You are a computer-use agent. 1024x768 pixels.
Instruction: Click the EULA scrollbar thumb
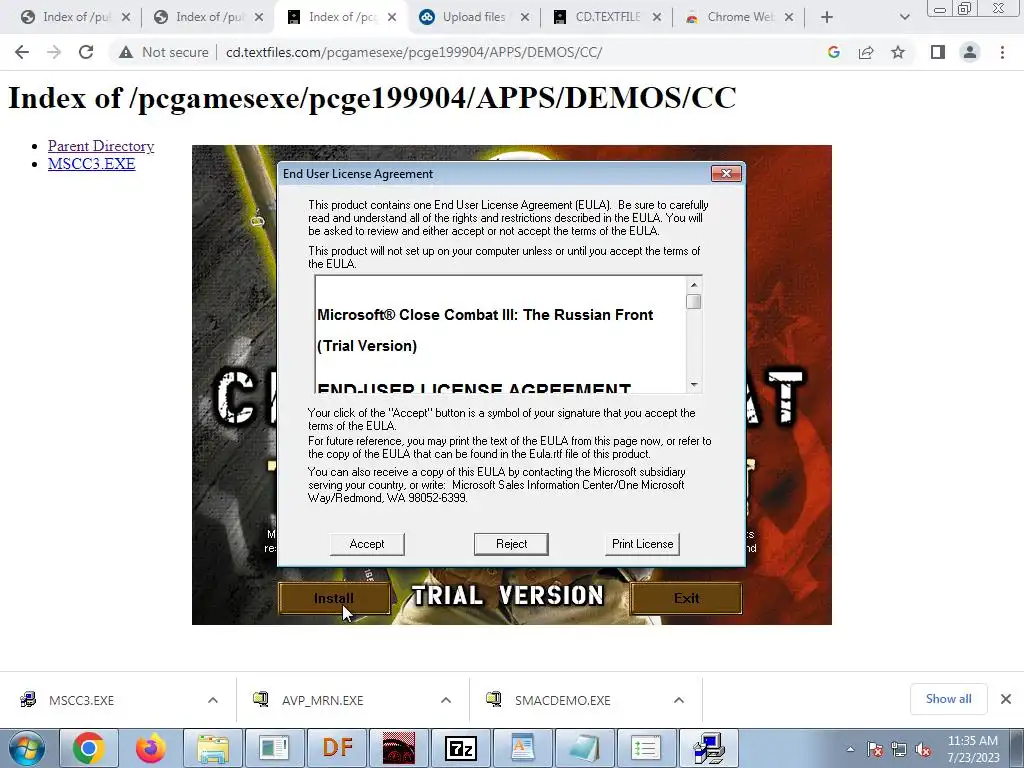pyautogui.click(x=694, y=302)
